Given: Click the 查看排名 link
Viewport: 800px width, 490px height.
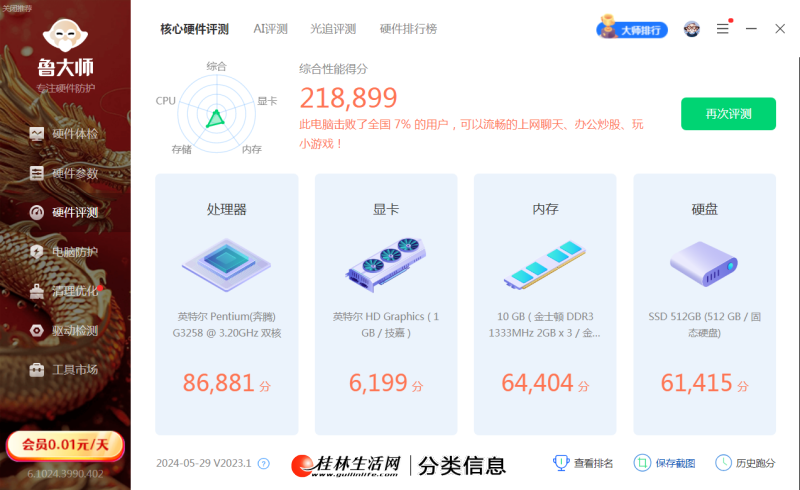Looking at the screenshot, I should 593,463.
